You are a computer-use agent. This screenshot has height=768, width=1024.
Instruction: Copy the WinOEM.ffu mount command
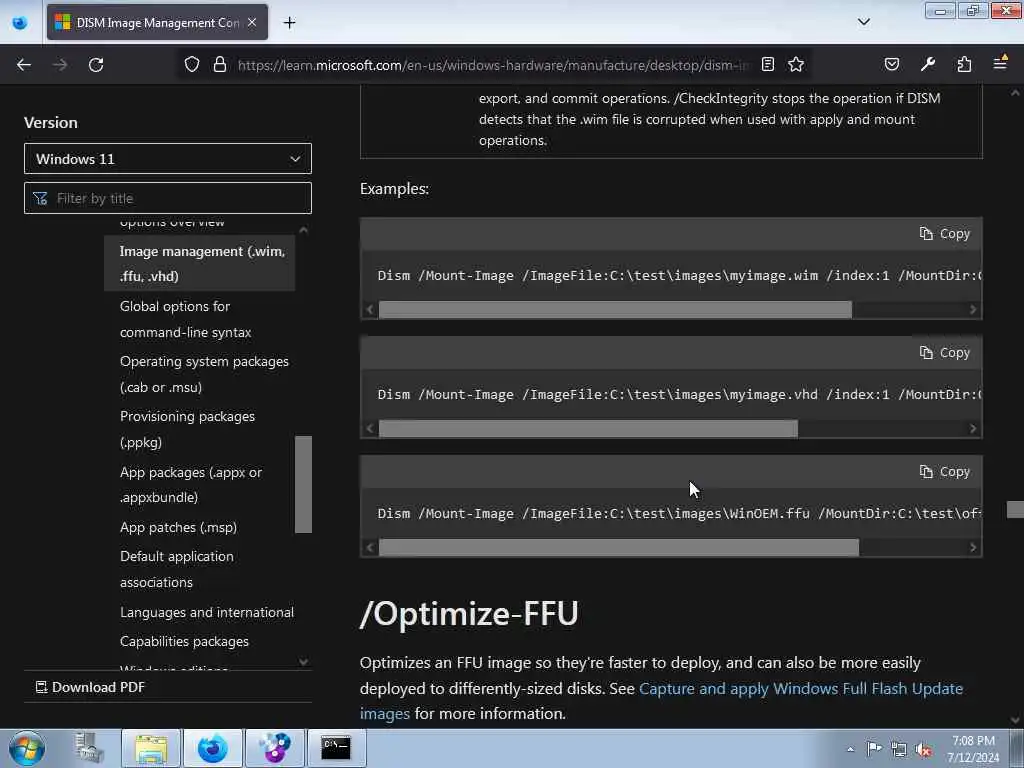[x=944, y=472]
